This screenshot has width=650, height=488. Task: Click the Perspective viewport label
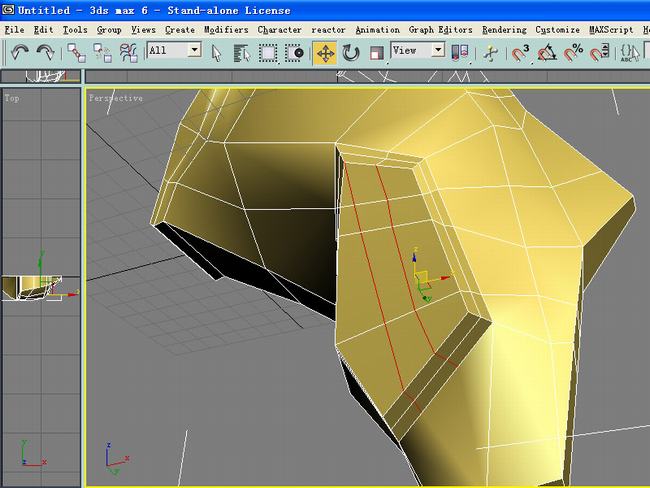click(116, 98)
